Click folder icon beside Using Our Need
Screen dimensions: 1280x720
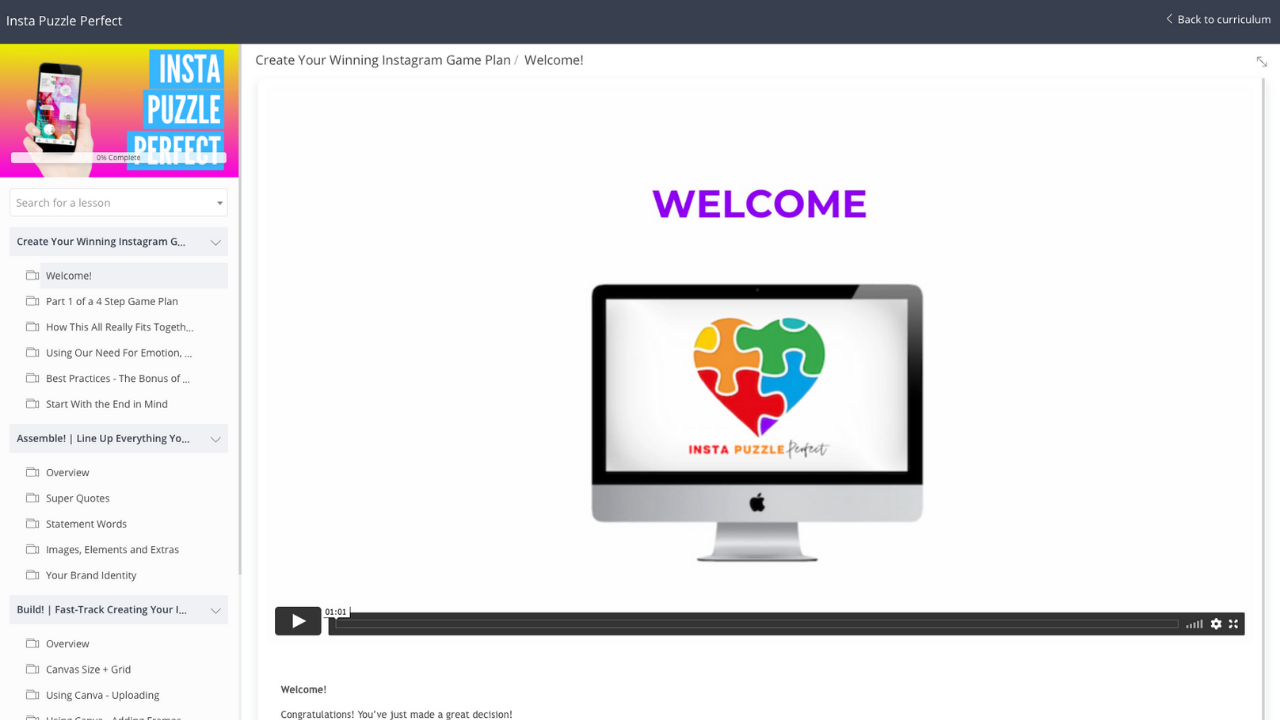32,352
